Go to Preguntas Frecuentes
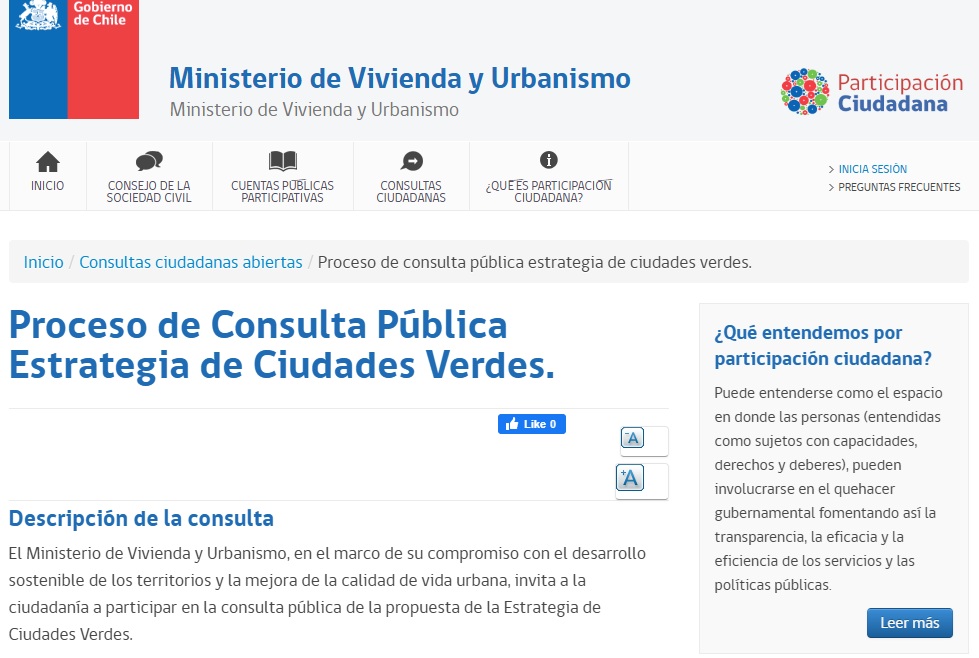979x658 pixels. (898, 187)
